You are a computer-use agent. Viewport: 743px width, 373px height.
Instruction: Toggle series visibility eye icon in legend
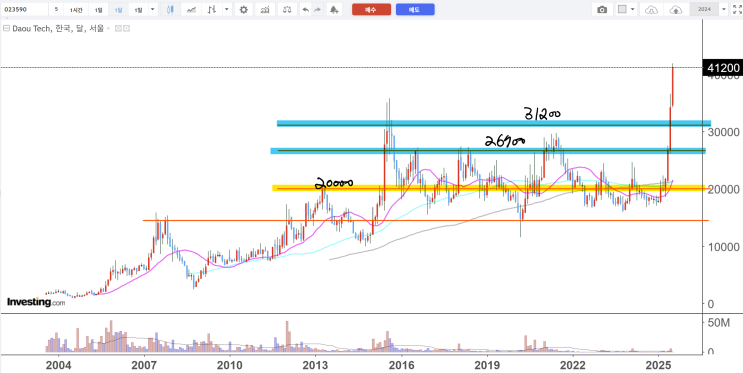pos(118,28)
